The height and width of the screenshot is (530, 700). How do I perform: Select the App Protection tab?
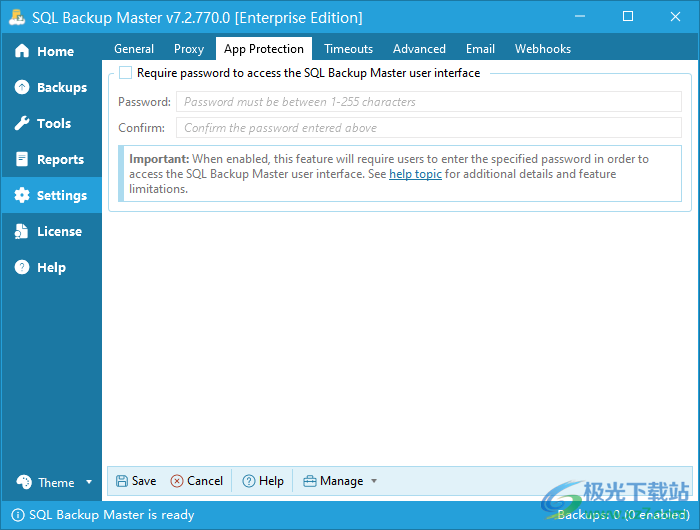pyautogui.click(x=264, y=49)
